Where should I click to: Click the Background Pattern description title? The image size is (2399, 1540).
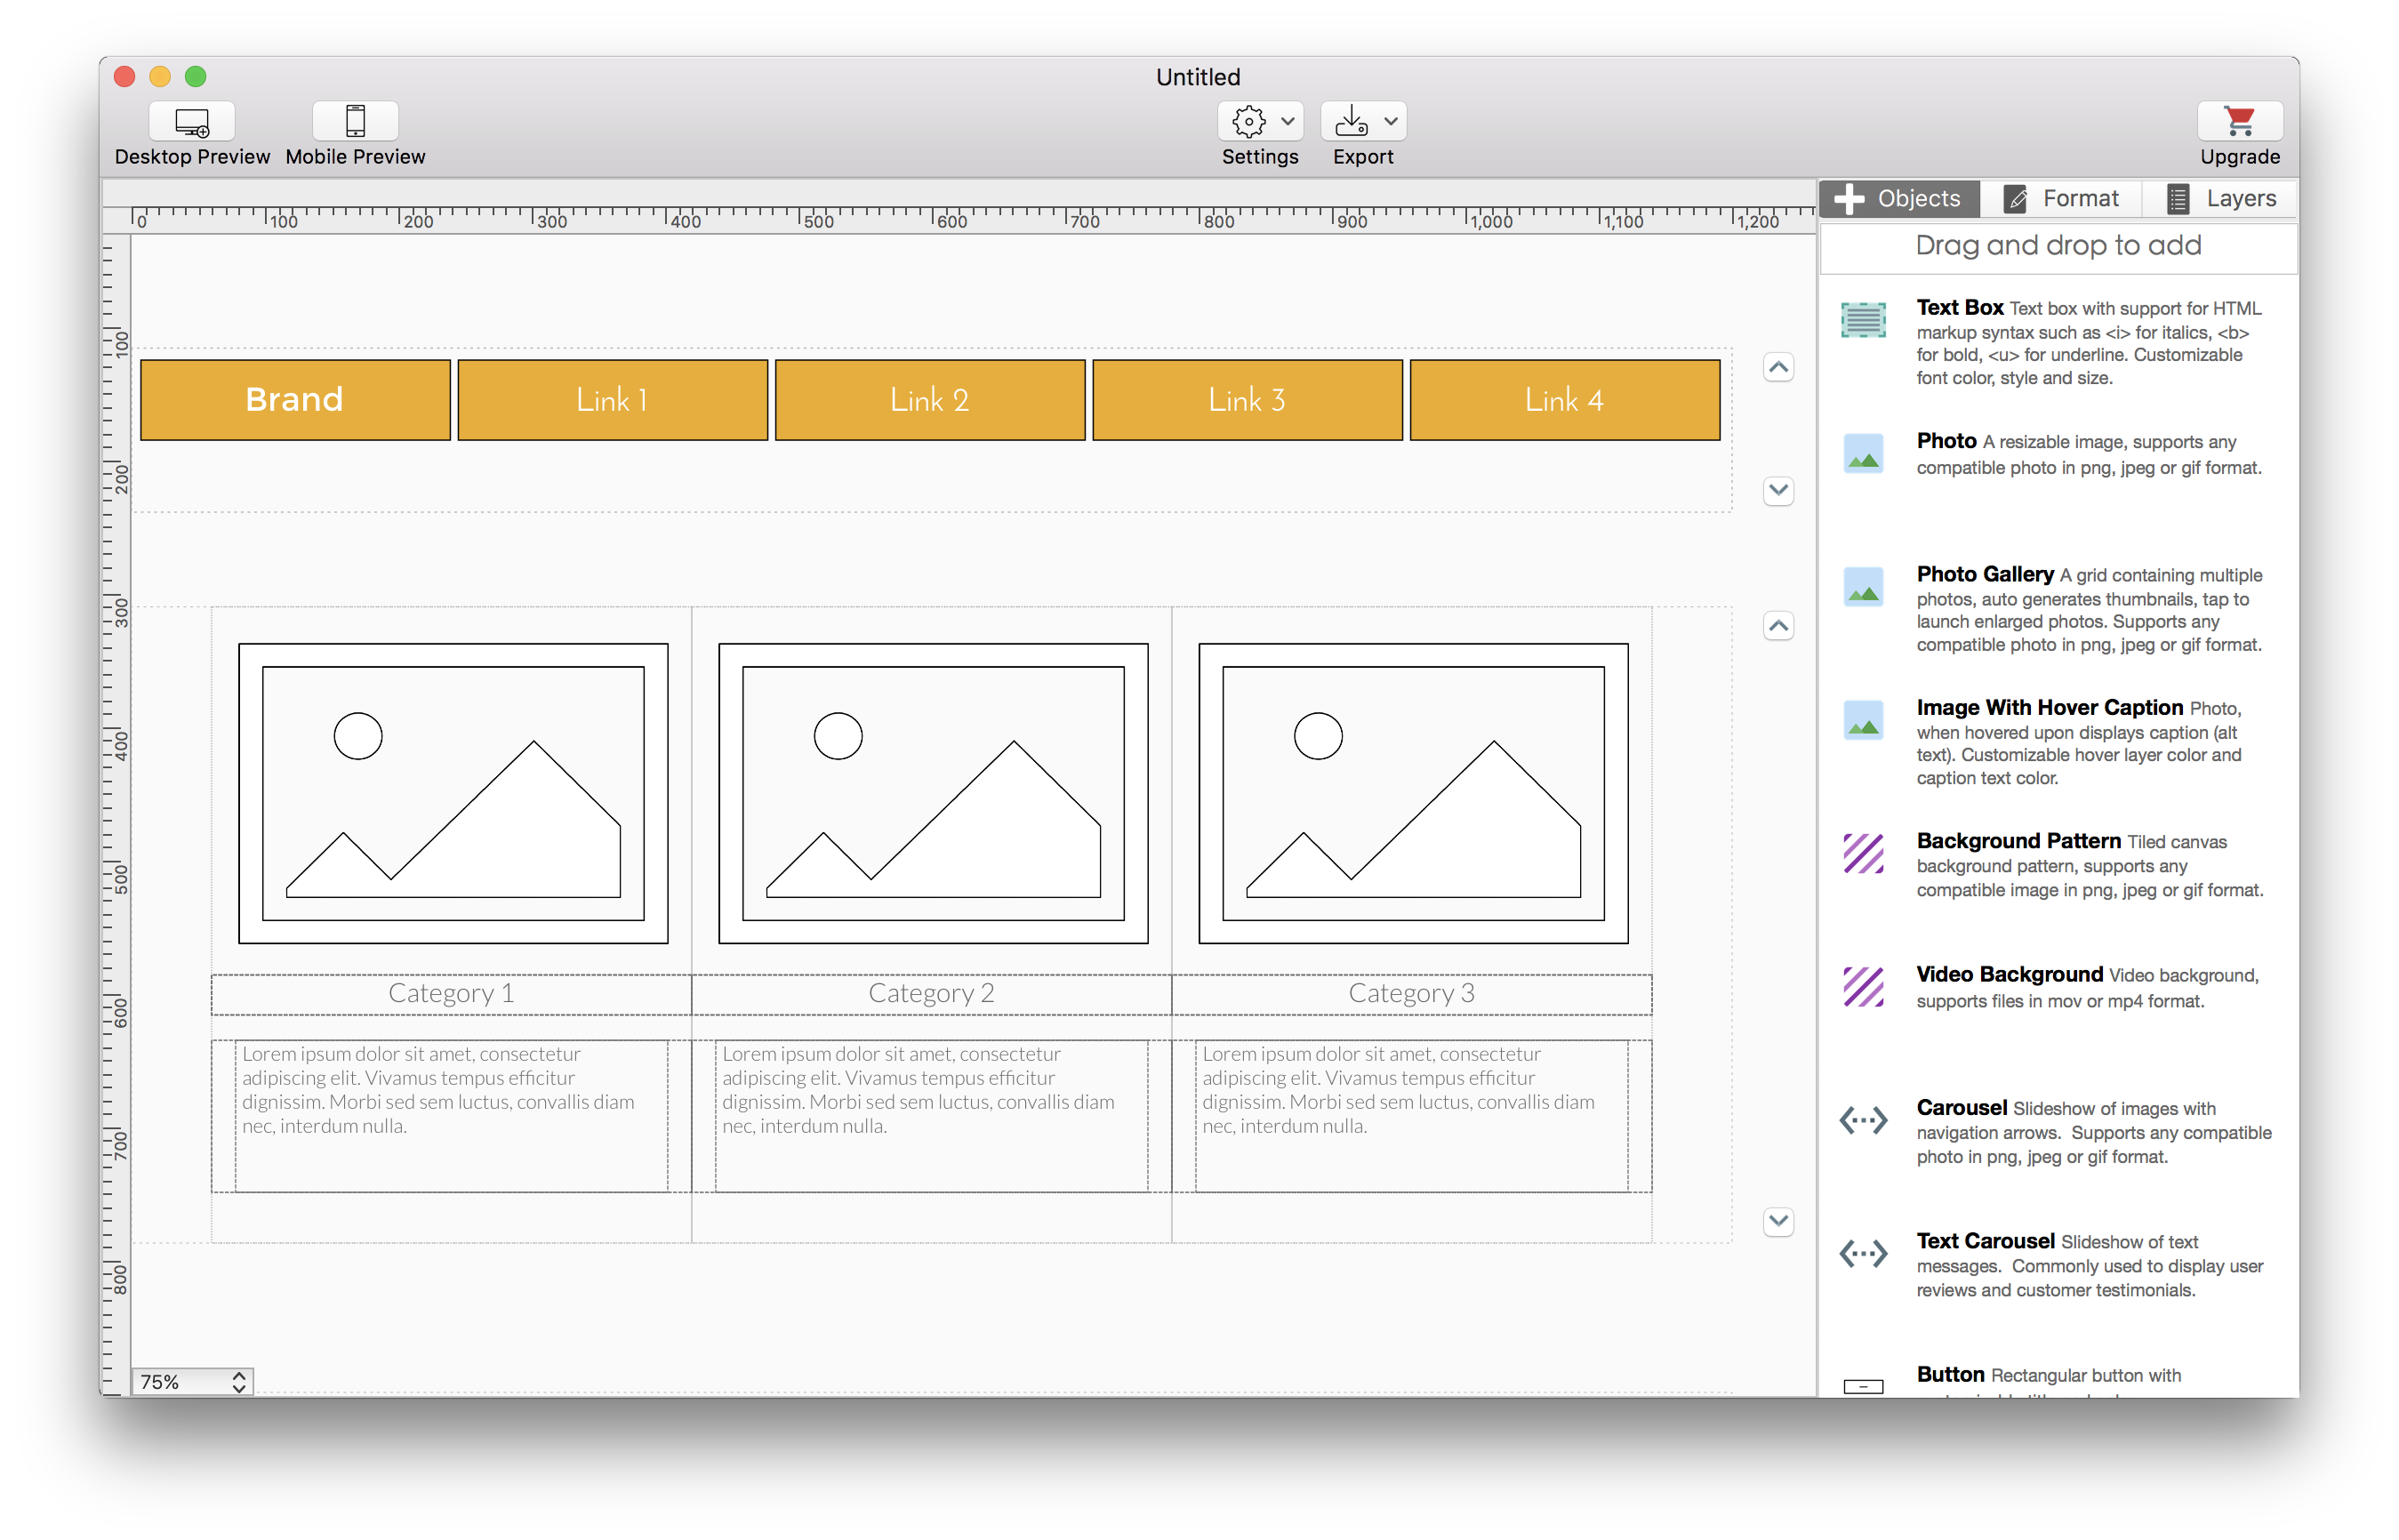point(2018,841)
